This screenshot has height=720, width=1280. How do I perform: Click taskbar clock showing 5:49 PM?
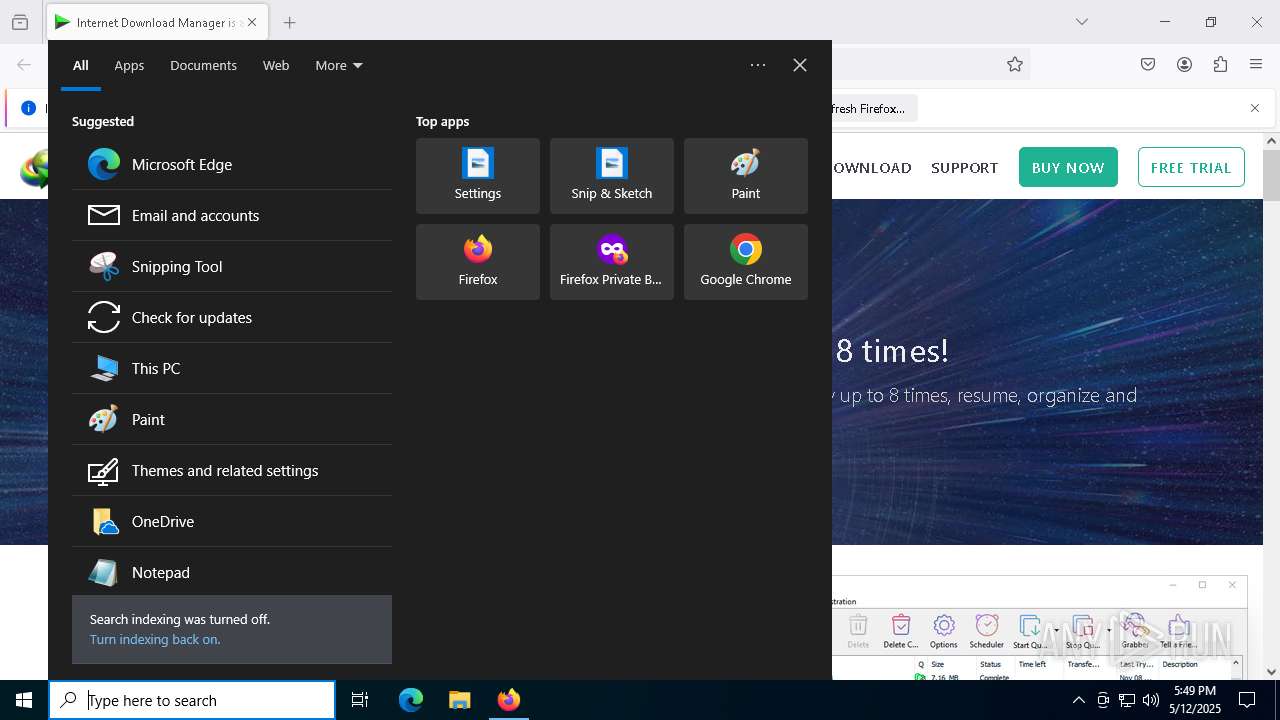pyautogui.click(x=1195, y=700)
